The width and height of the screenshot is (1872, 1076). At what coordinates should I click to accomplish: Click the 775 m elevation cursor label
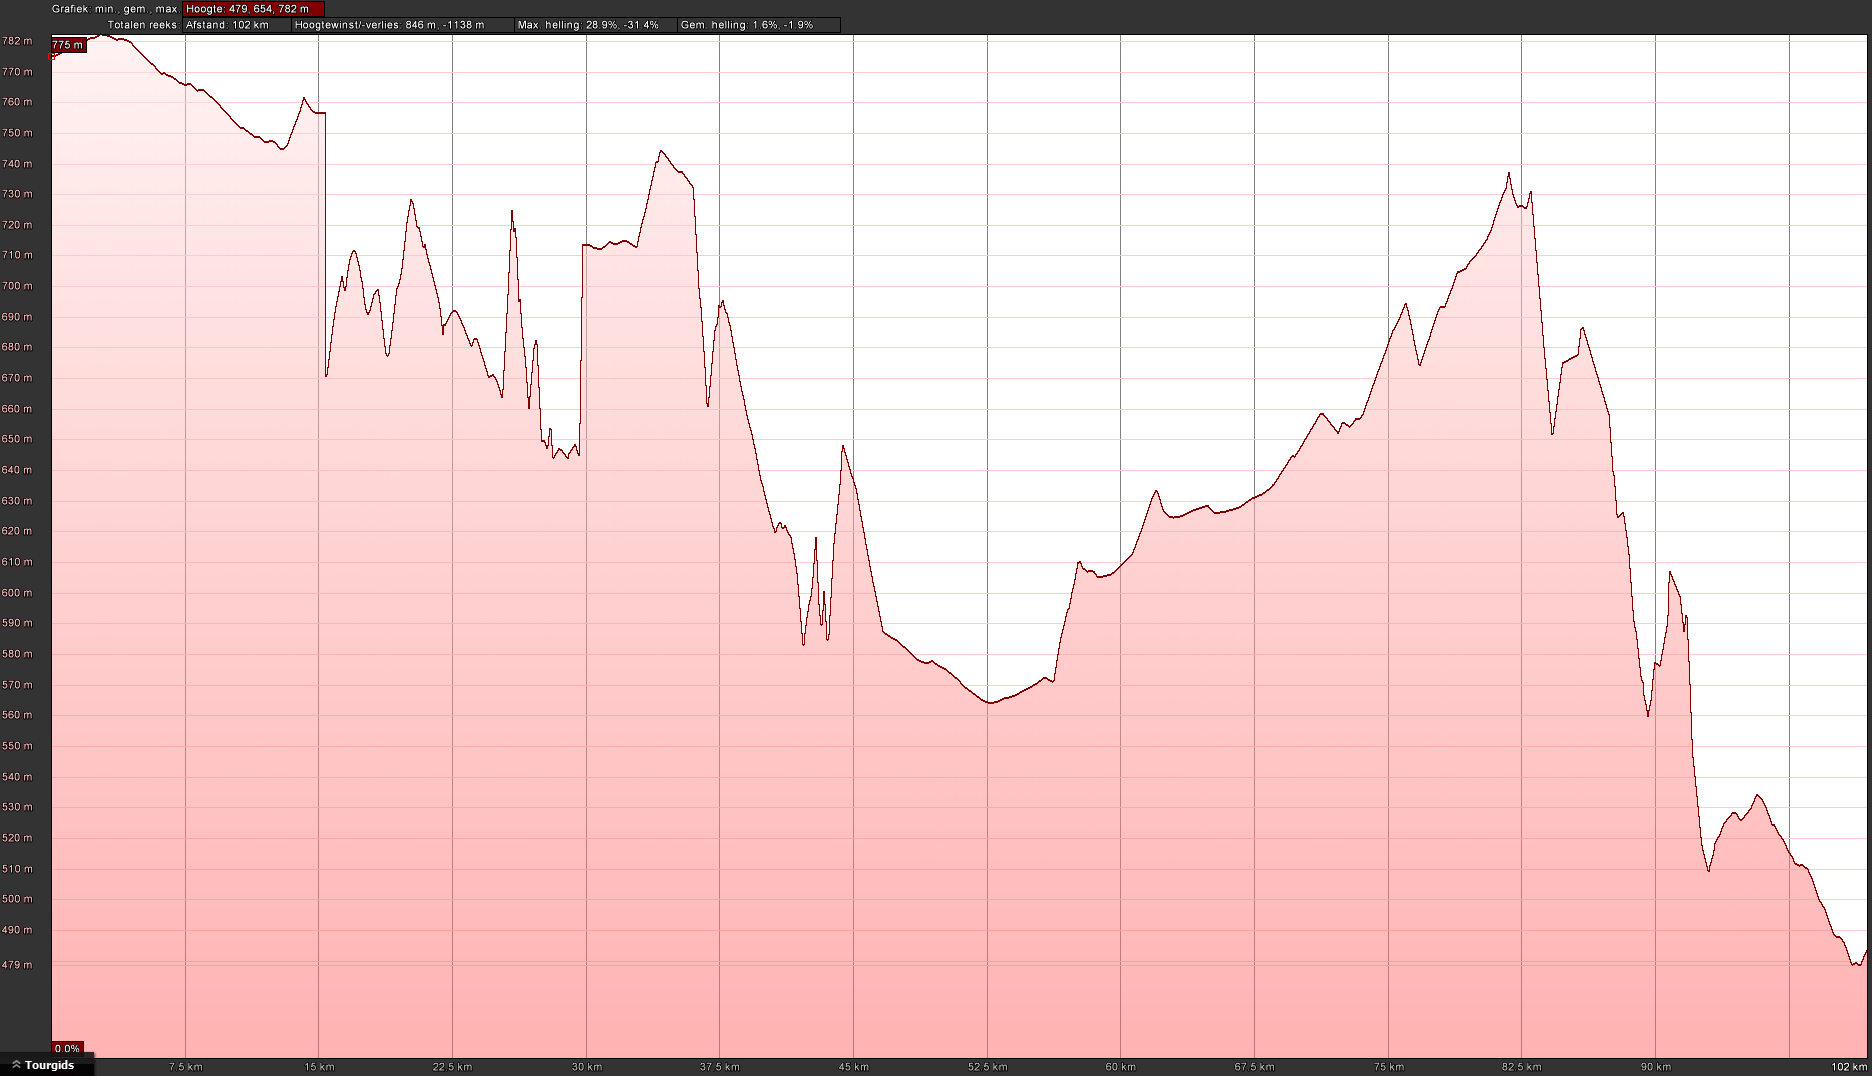coord(68,45)
